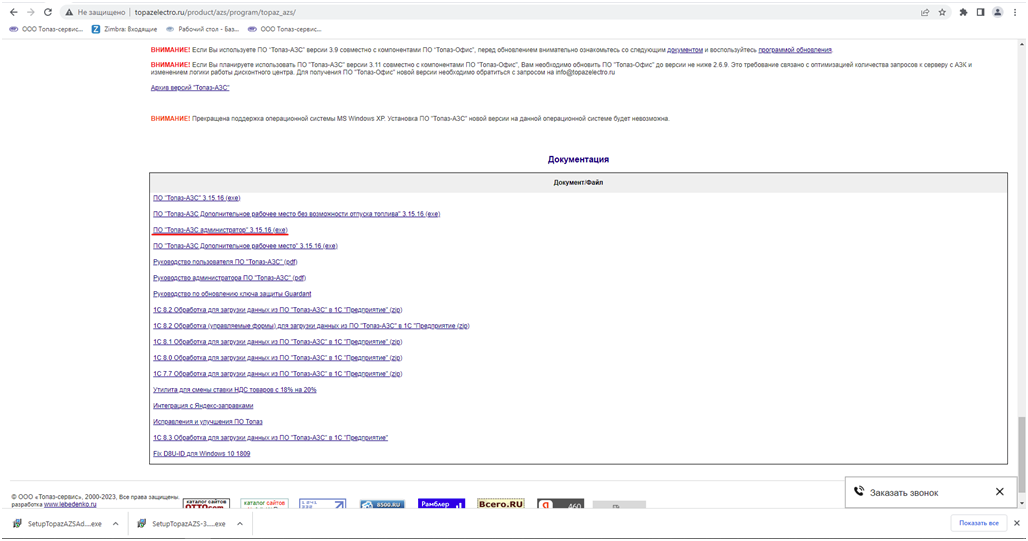Click 'Показать все' downloads button
Viewport: 1028px width, 541px height.
(x=978, y=523)
